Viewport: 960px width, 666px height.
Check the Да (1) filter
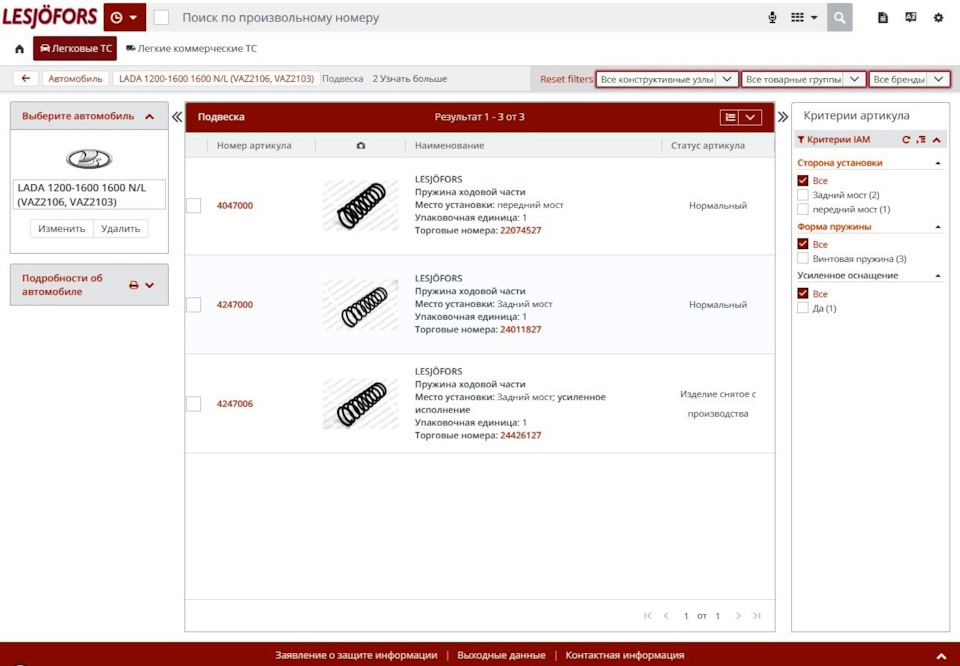(803, 309)
